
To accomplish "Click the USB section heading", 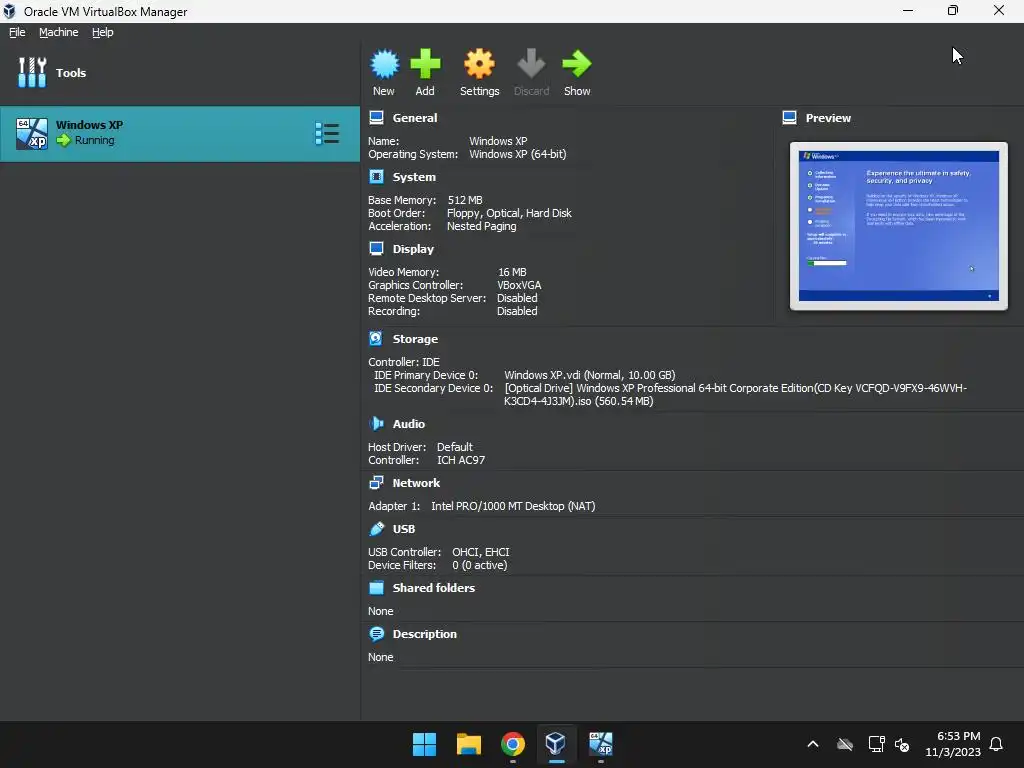I will click(404, 528).
